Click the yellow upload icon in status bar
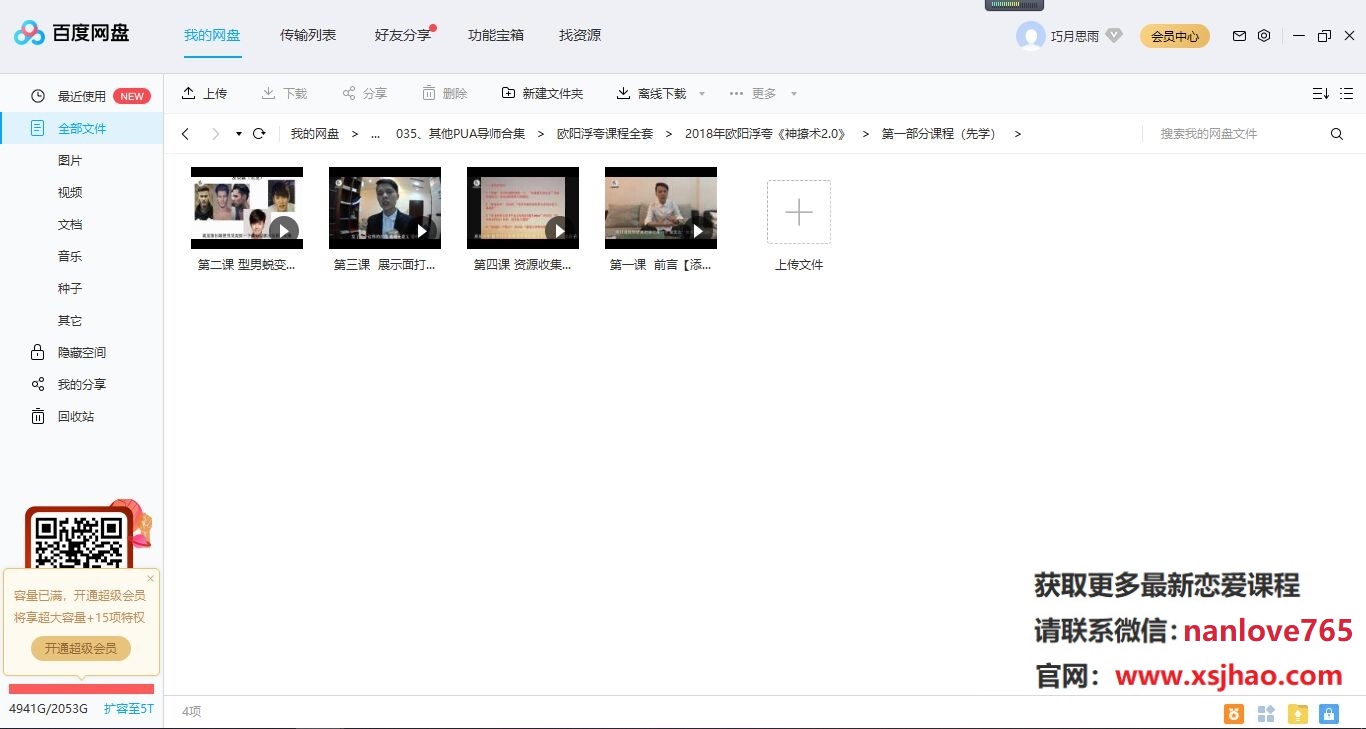The height and width of the screenshot is (729, 1366). click(1298, 714)
